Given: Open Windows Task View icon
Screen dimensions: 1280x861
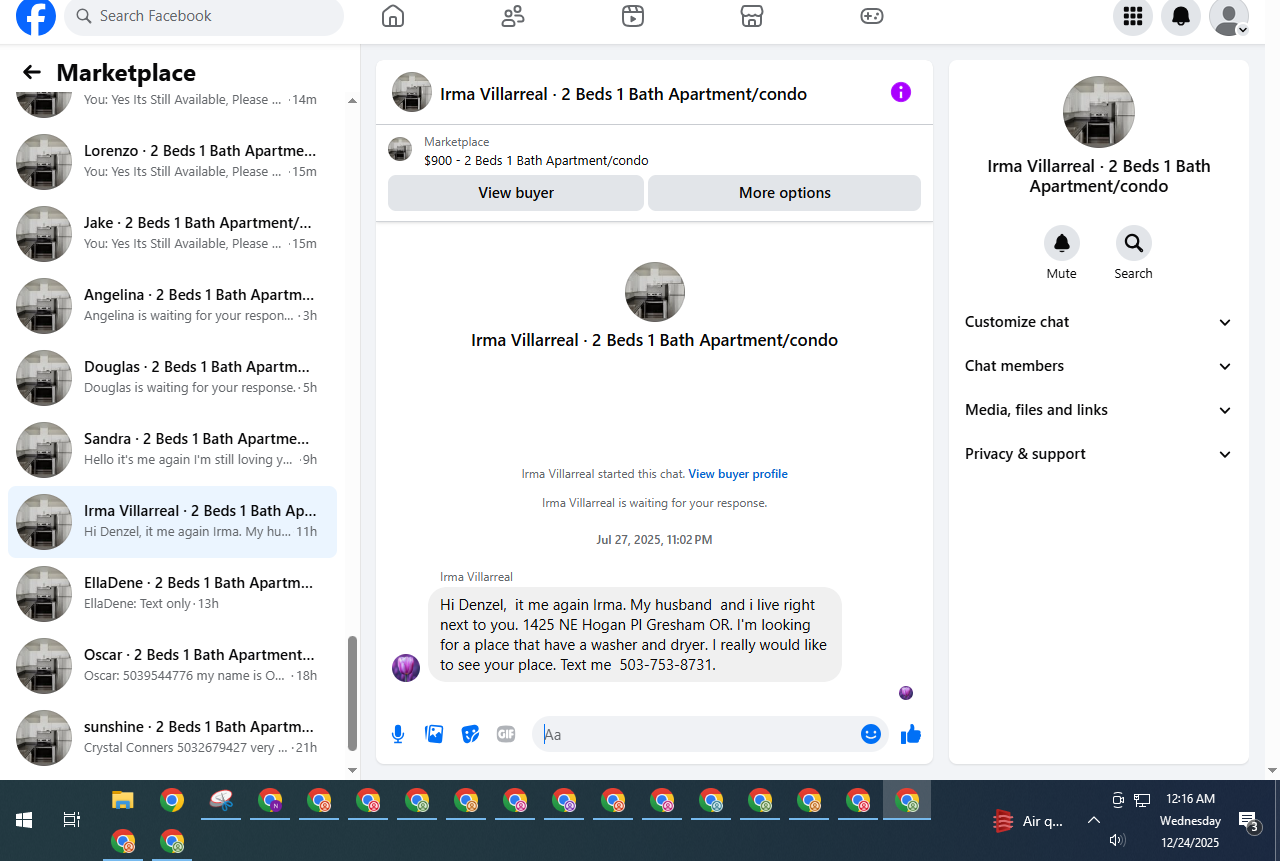Looking at the screenshot, I should 72,820.
